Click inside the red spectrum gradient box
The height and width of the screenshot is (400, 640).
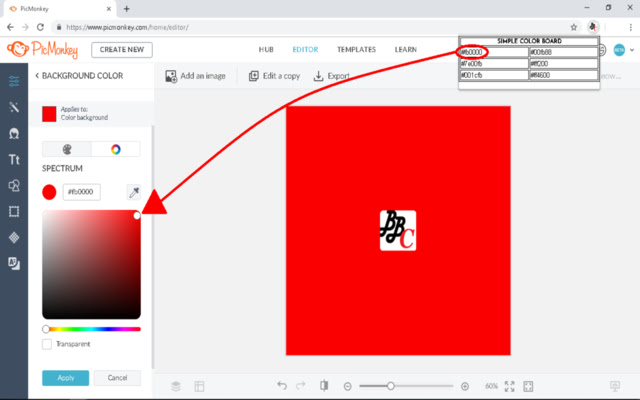tap(91, 264)
